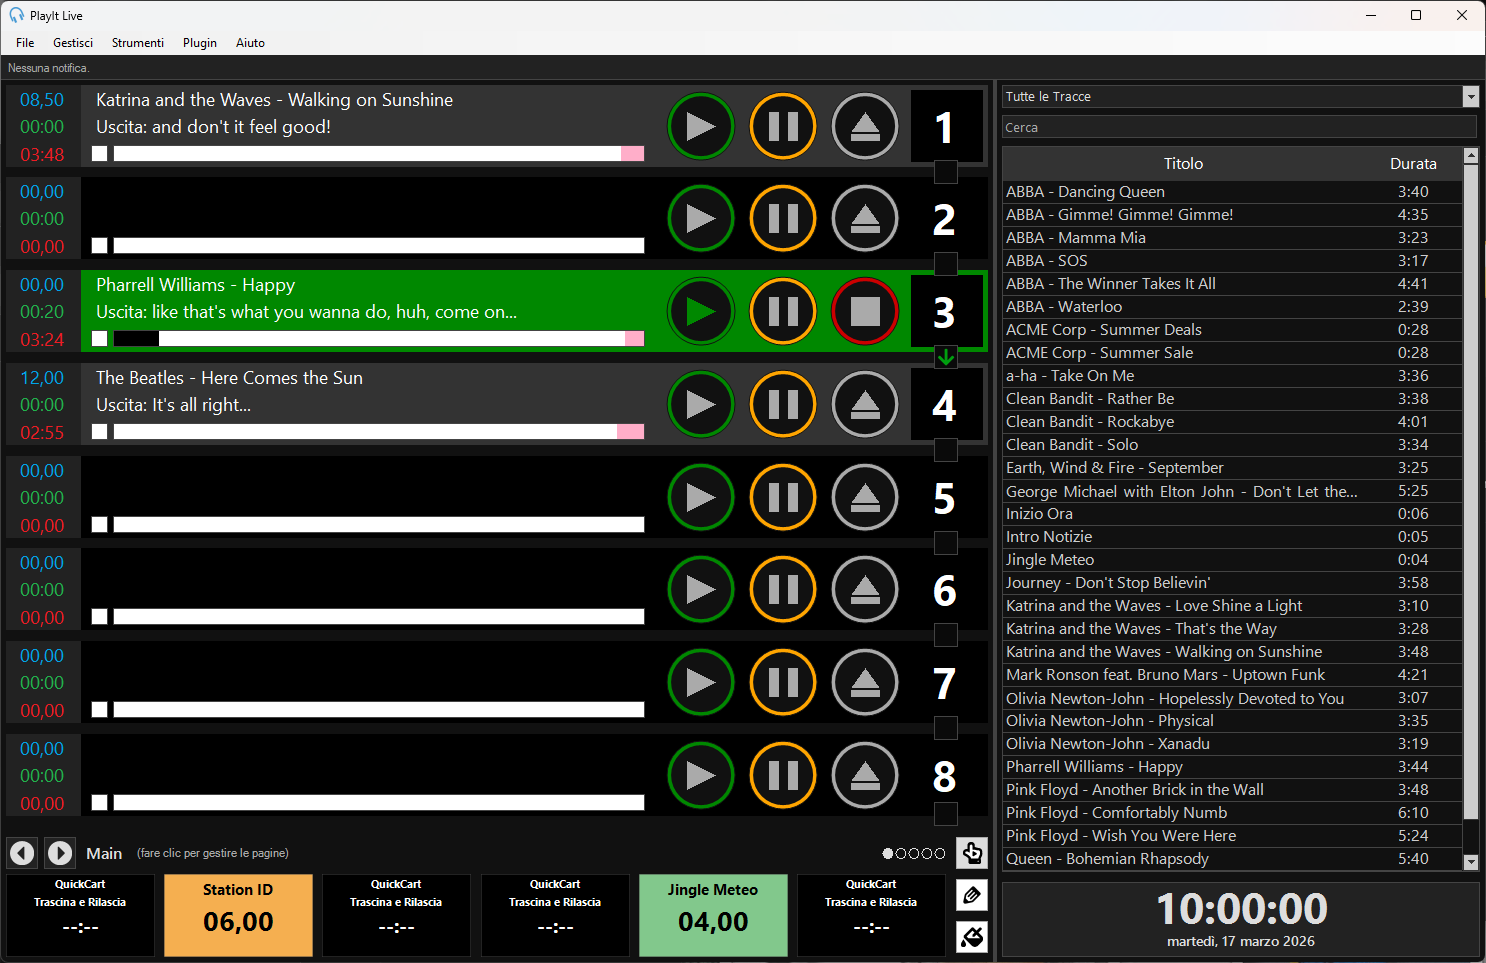Activate QuickCart edit pencil icon
Image resolution: width=1486 pixels, height=963 pixels.
click(971, 895)
